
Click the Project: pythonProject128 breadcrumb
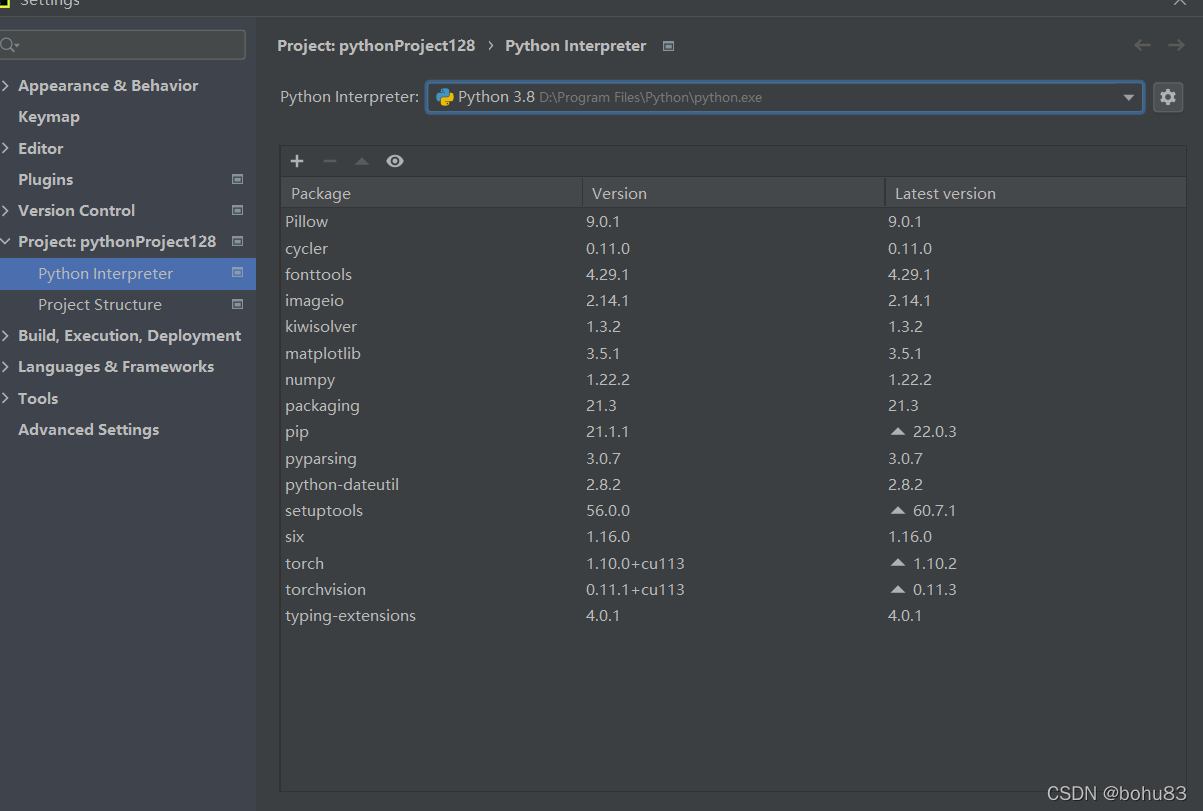(x=376, y=46)
